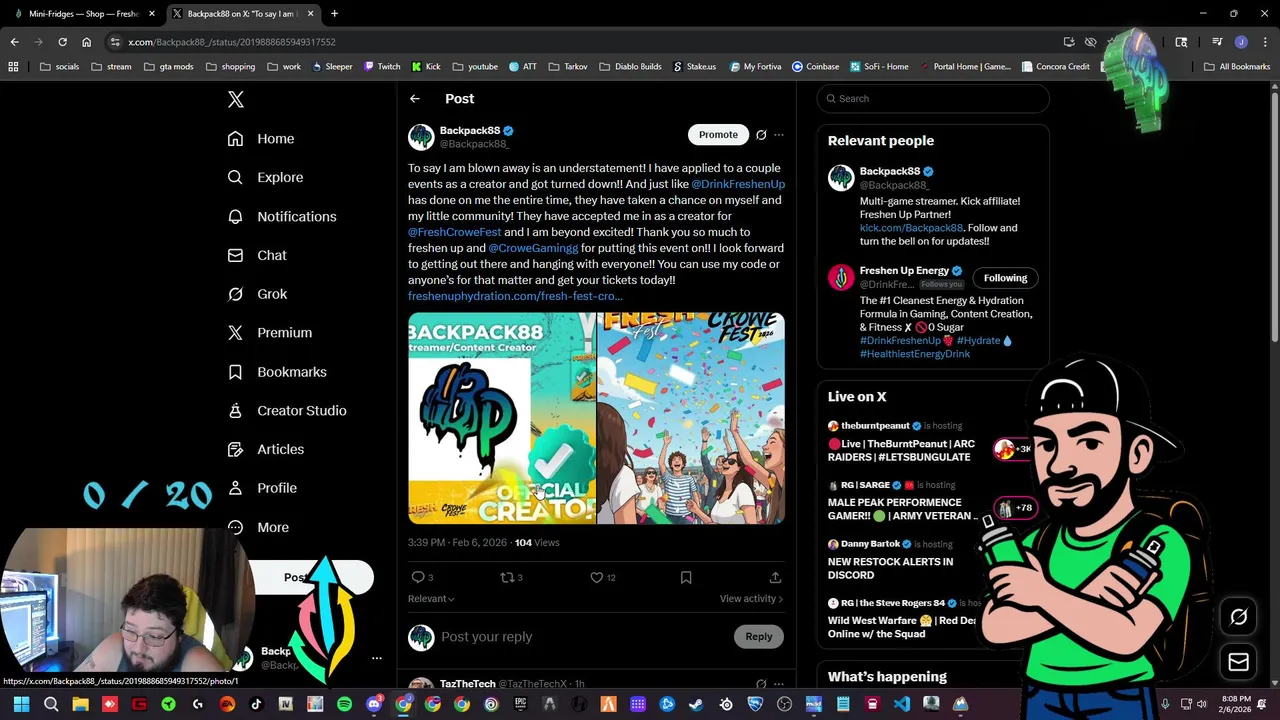This screenshot has width=1280, height=720.
Task: Open the shopping bookmark folder
Action: [230, 67]
